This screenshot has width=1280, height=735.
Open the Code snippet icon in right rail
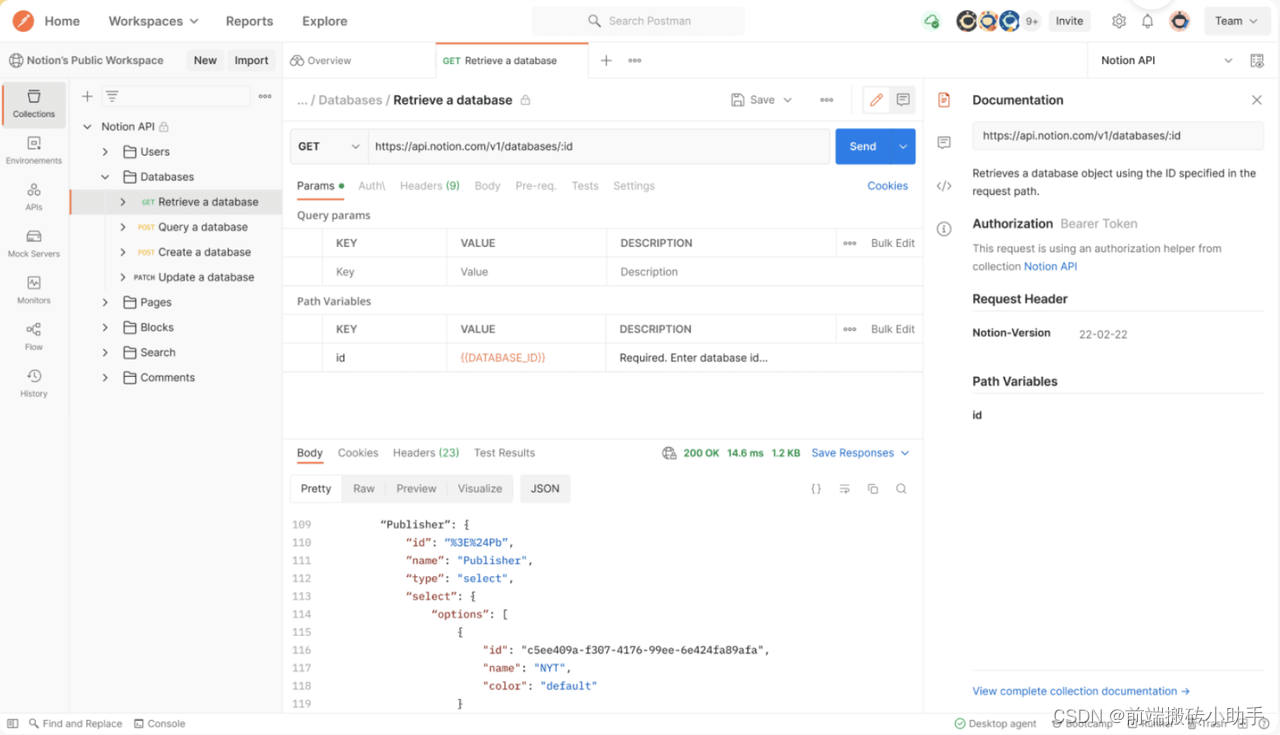click(944, 186)
